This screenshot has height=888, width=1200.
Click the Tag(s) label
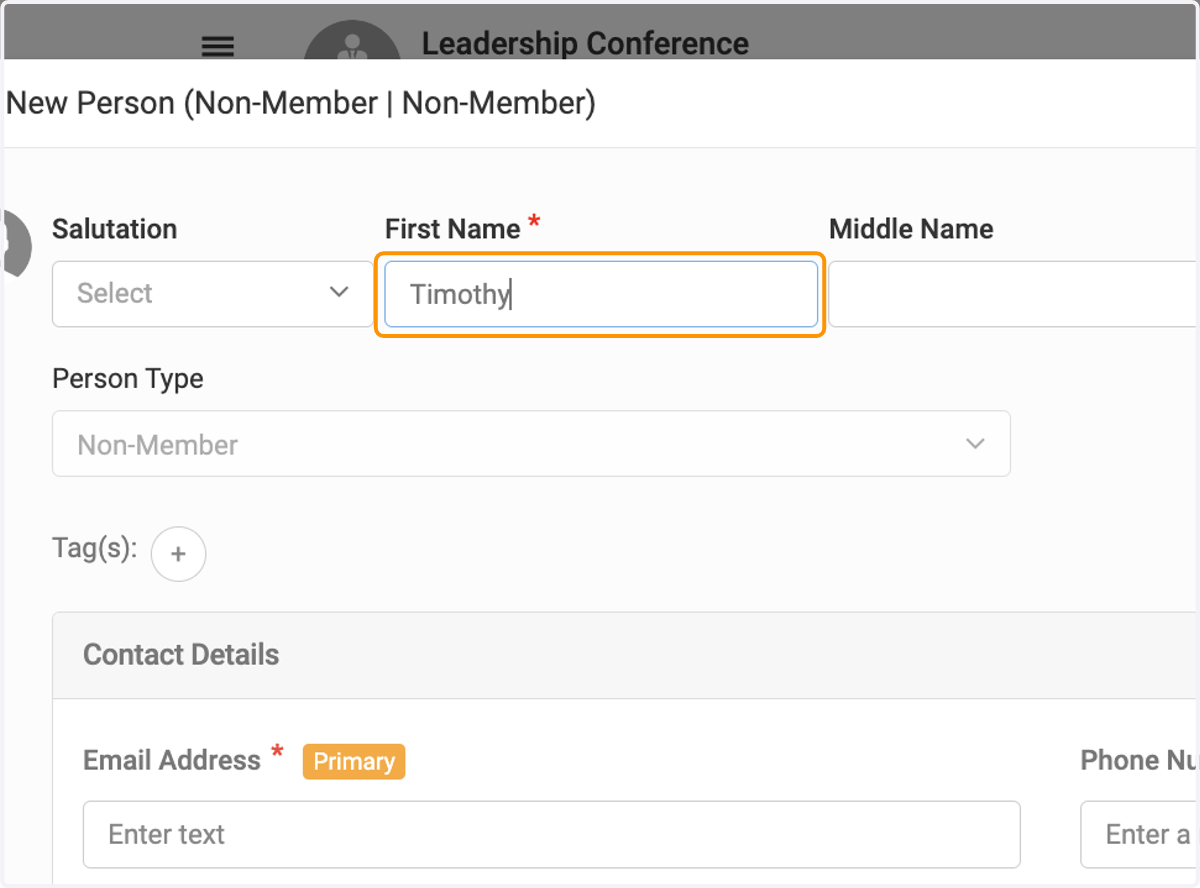95,549
